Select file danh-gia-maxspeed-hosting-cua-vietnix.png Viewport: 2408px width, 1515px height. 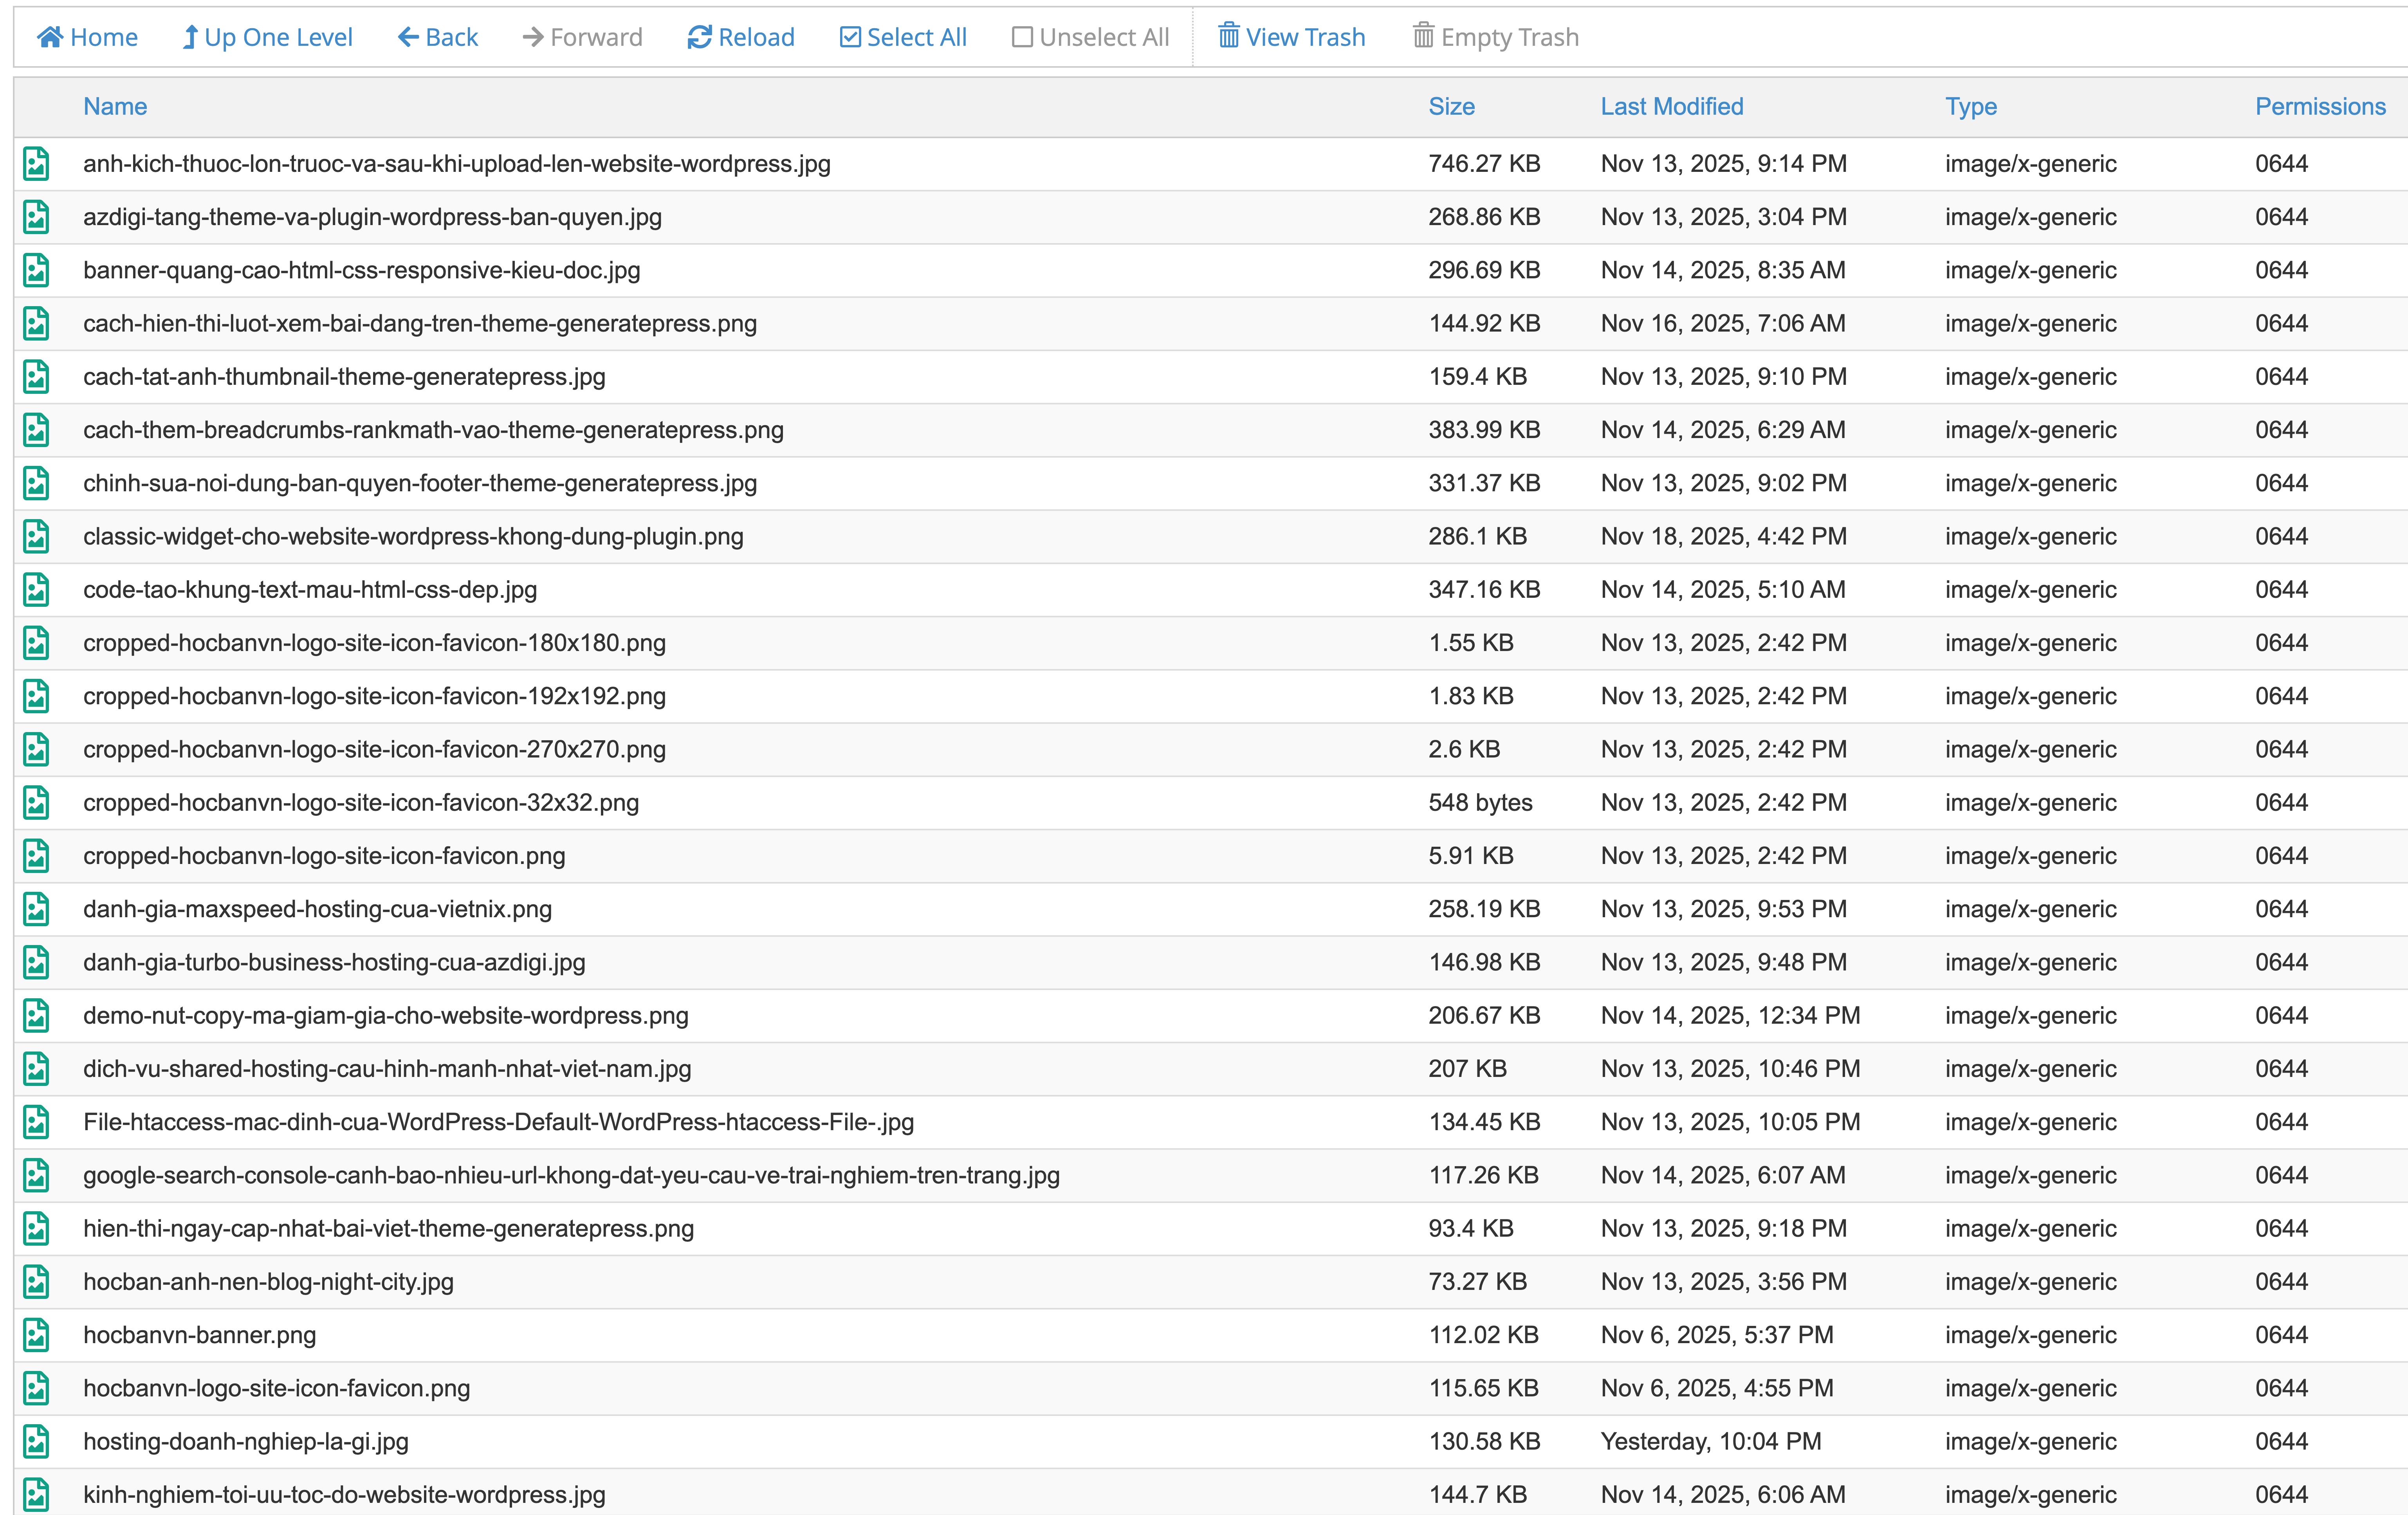pos(317,909)
